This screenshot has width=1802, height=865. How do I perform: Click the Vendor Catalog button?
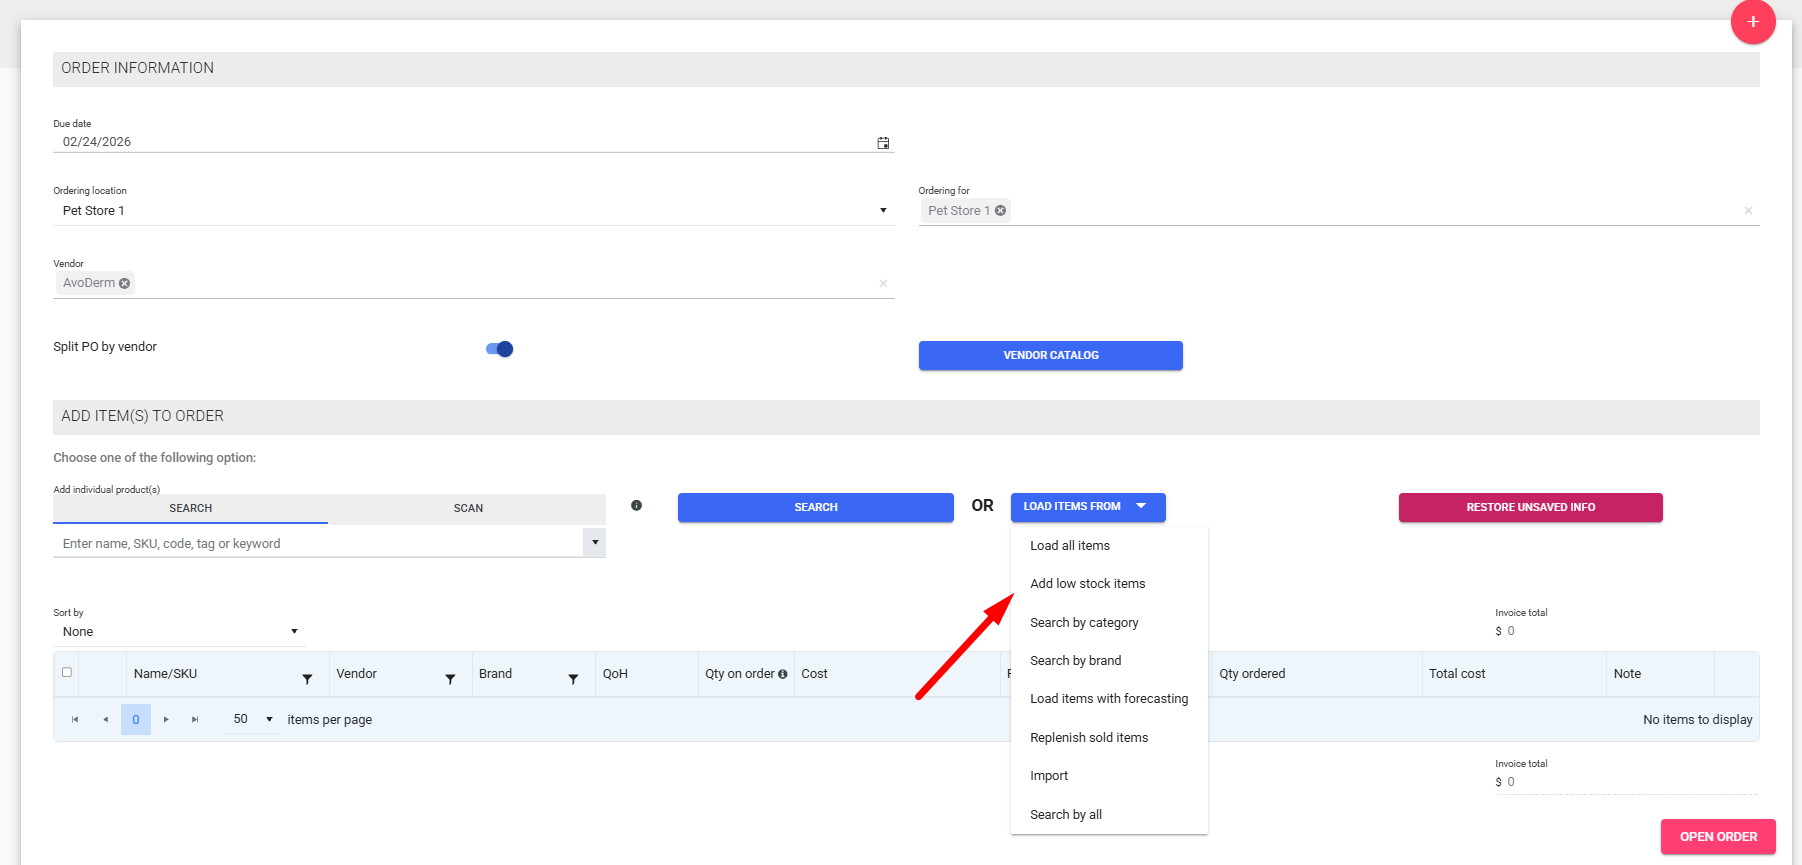click(x=1050, y=355)
